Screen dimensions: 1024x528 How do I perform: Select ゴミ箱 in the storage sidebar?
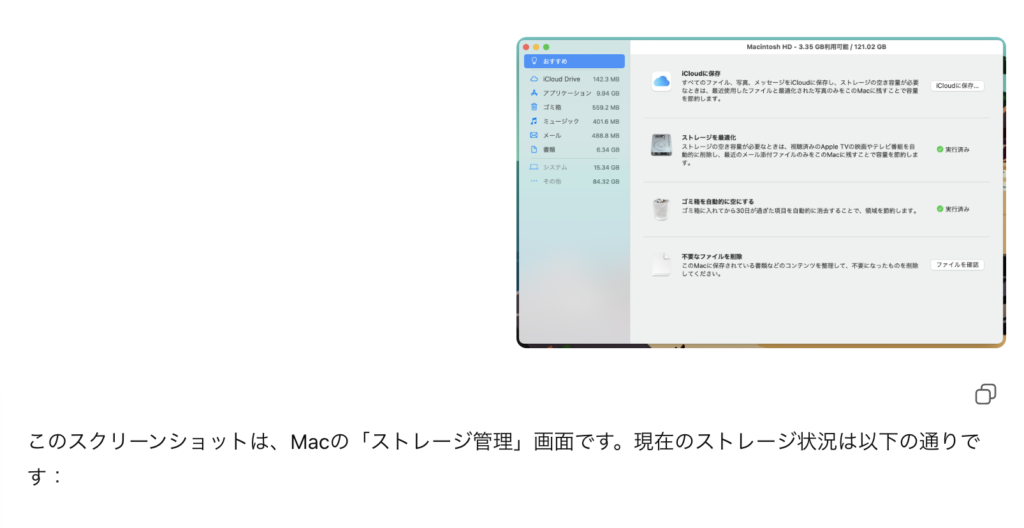[574, 107]
